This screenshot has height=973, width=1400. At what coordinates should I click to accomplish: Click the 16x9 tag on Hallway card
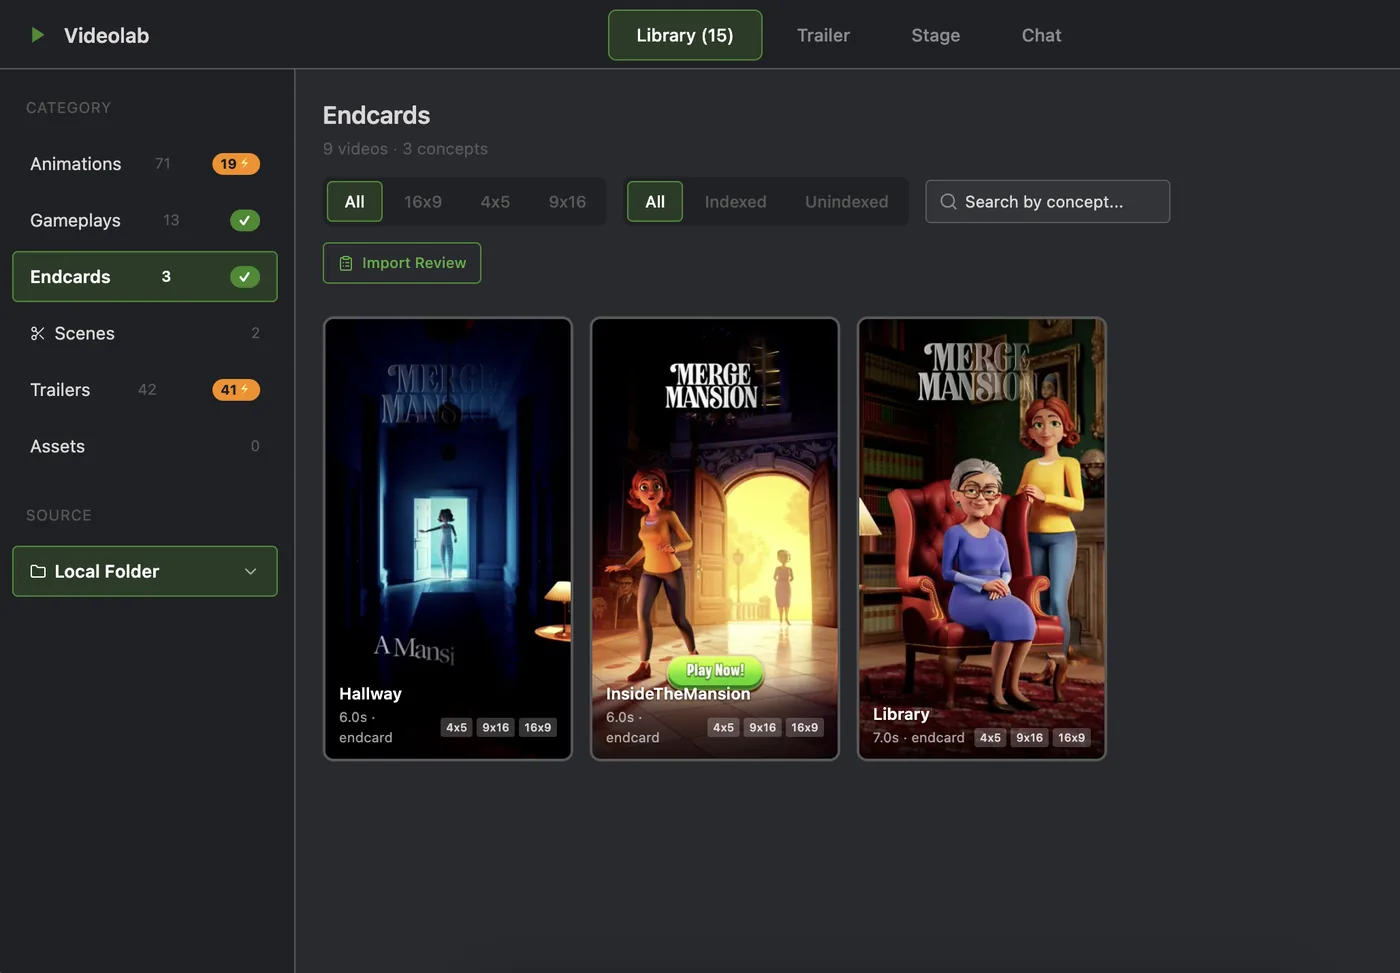point(538,728)
